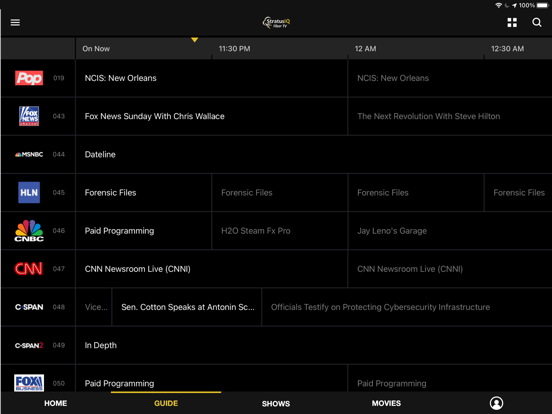This screenshot has height=414, width=552.
Task: Select channel number 048
Action: [59, 307]
